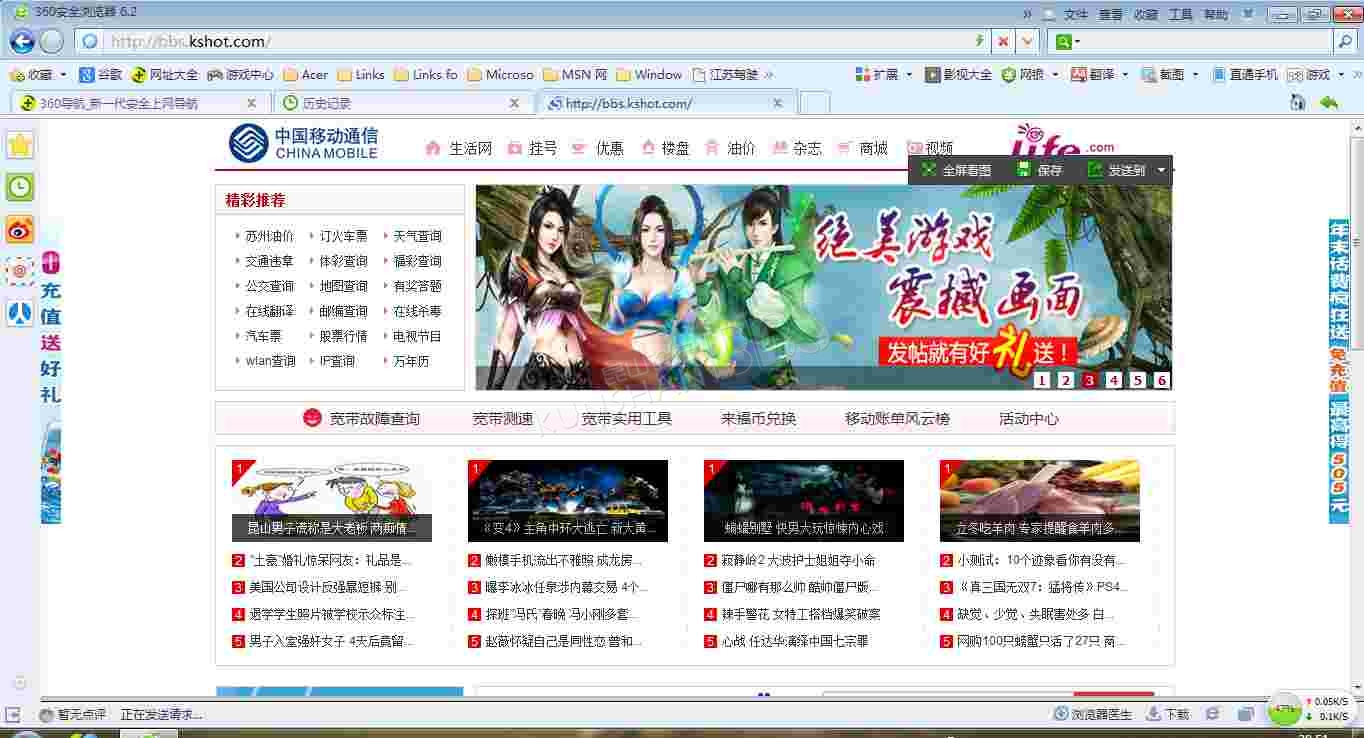Open the 江苏驾驶 bookmark
1364x738 pixels.
(x=726, y=74)
